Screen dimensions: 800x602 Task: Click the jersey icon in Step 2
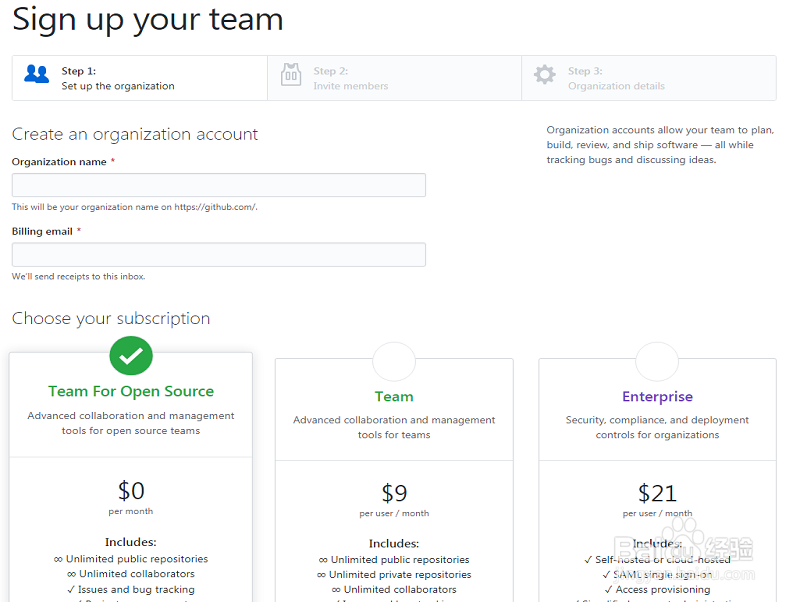tap(291, 75)
